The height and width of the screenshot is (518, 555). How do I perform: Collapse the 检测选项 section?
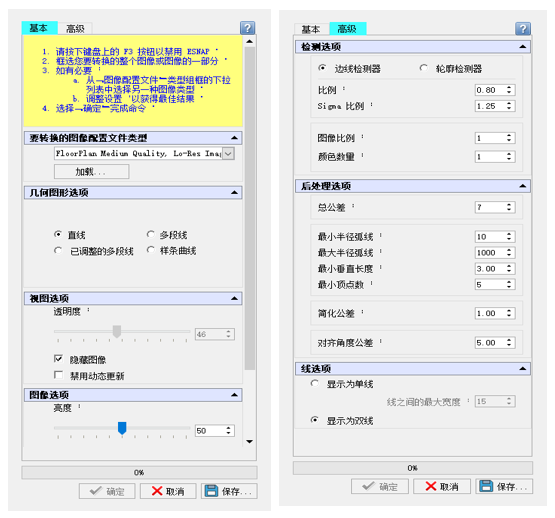click(x=523, y=47)
